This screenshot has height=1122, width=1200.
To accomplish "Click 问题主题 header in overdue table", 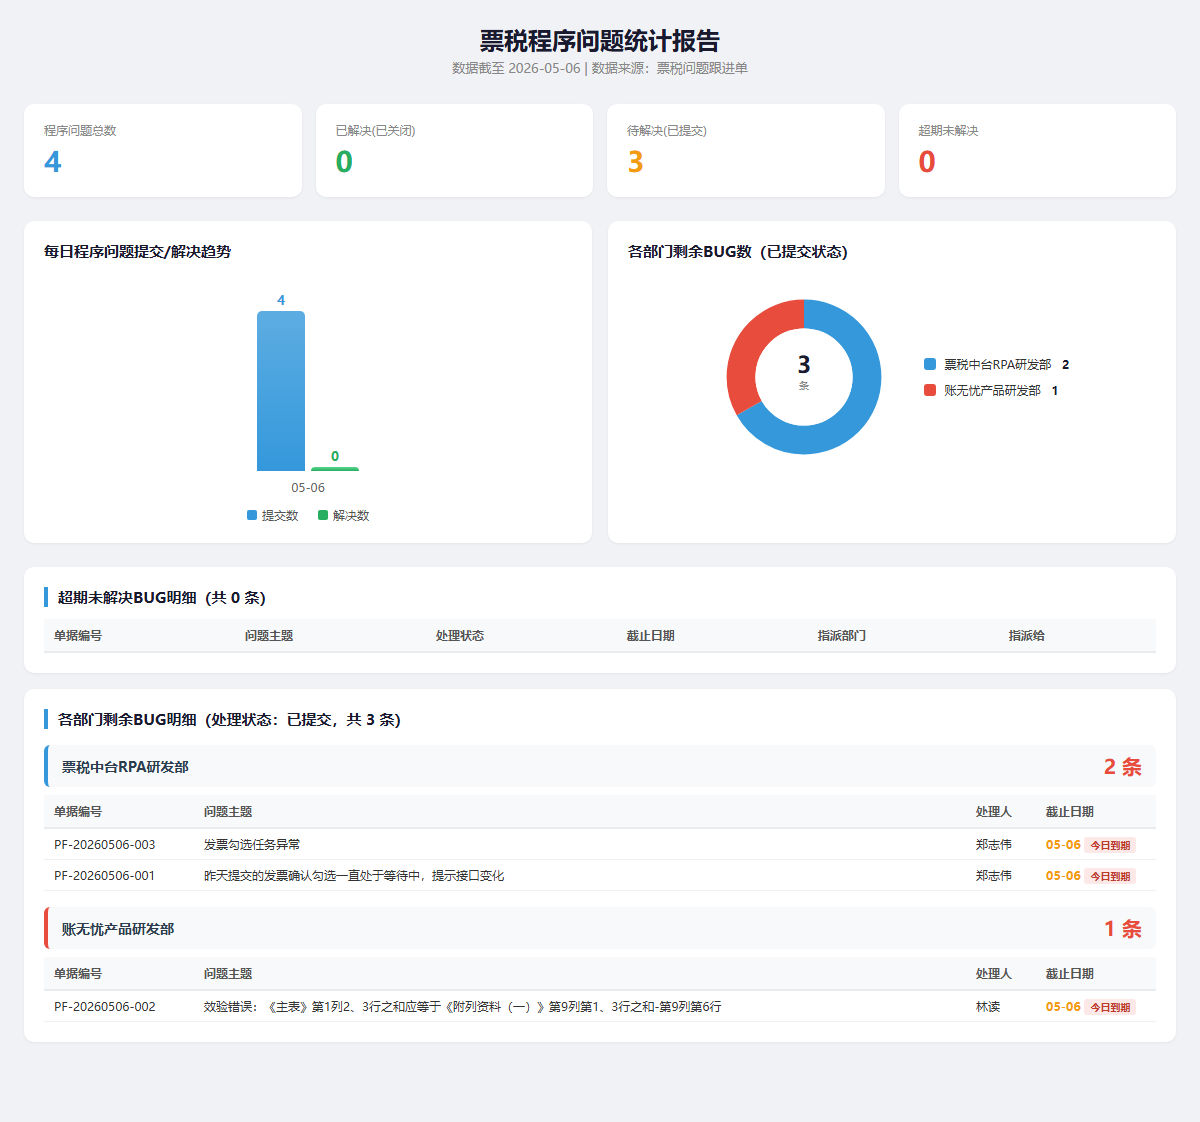I will point(269,635).
